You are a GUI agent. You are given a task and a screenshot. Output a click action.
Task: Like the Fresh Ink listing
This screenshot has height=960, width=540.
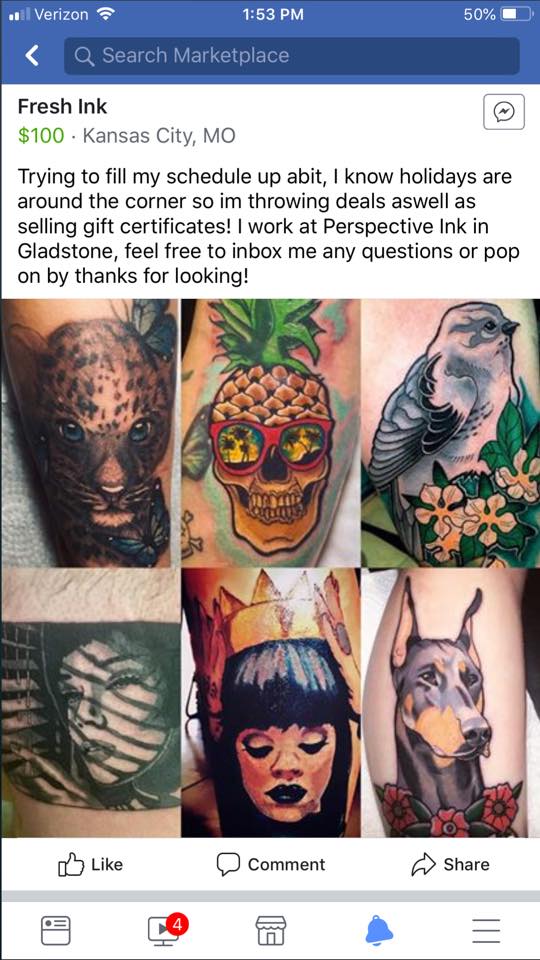[90, 864]
